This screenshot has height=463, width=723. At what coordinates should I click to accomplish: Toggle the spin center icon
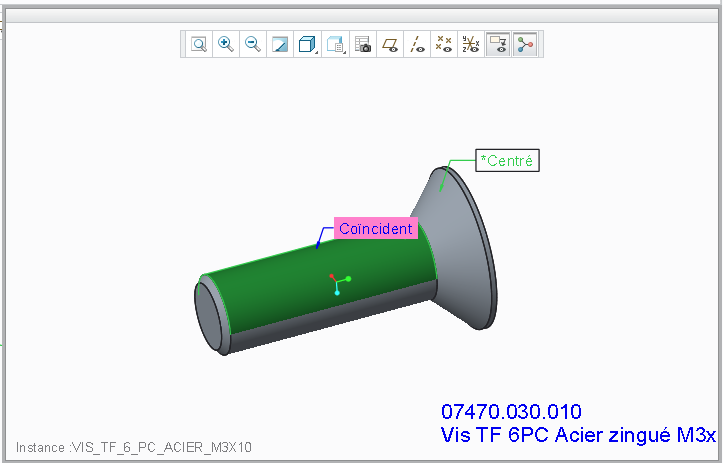[x=525, y=44]
